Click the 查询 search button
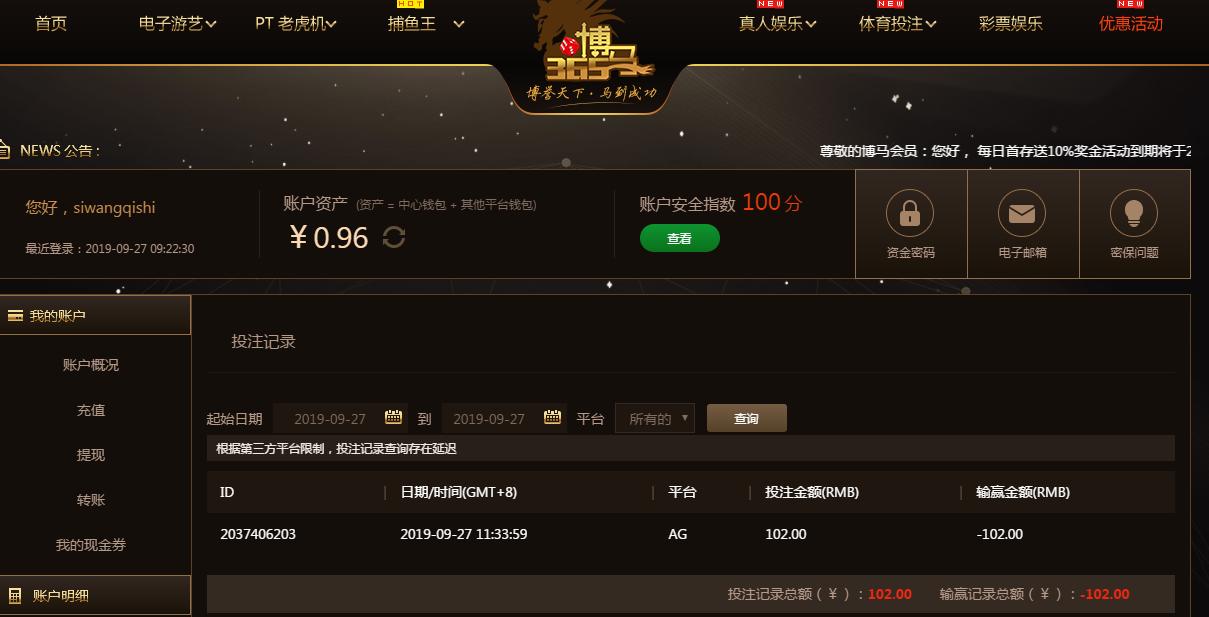The image size is (1209, 617). pos(747,418)
